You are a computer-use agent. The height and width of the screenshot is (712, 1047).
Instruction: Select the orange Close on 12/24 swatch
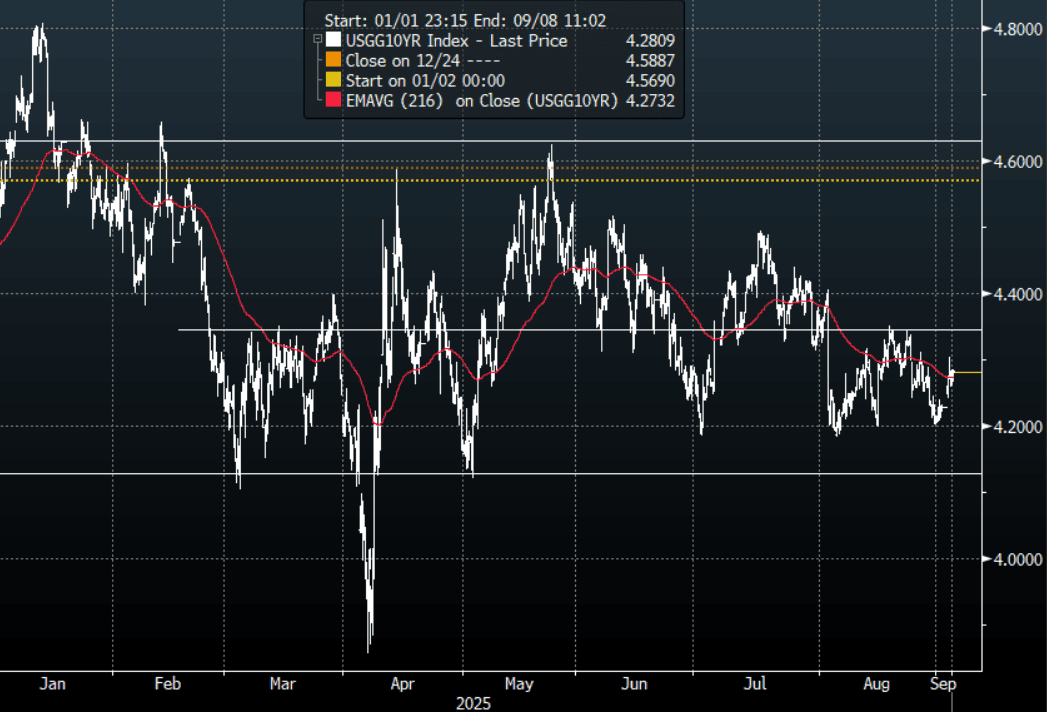click(332, 60)
